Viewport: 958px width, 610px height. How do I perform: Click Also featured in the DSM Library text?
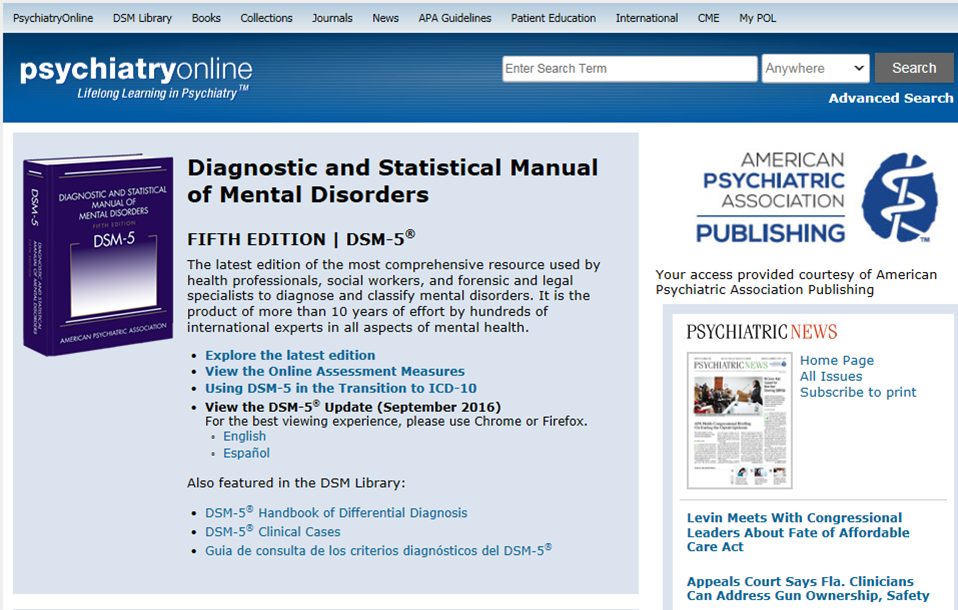click(x=296, y=483)
